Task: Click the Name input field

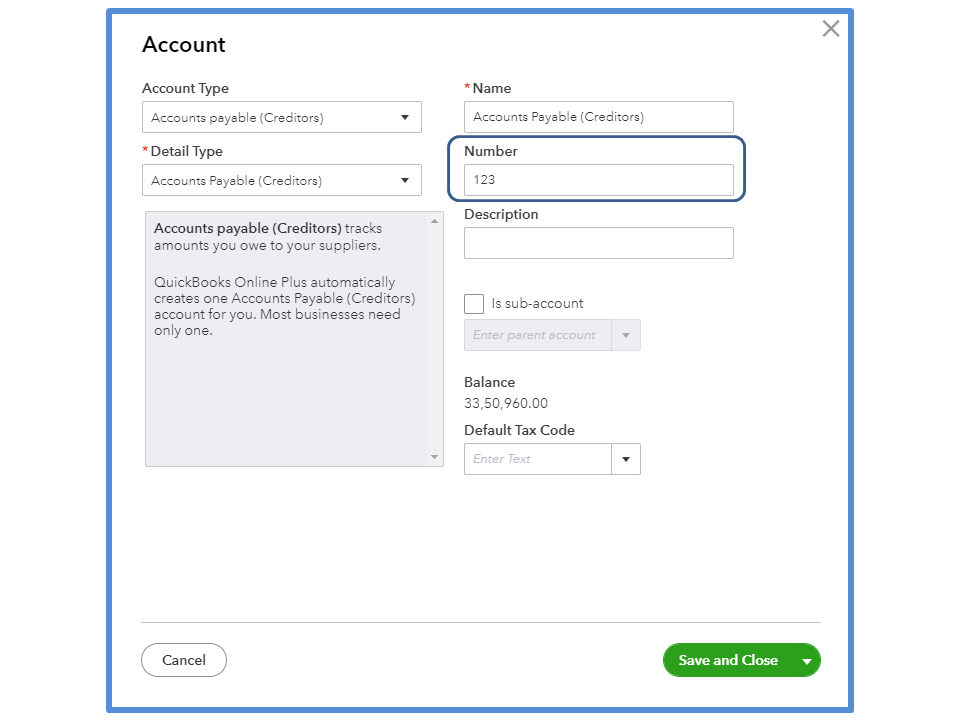Action: (x=598, y=117)
